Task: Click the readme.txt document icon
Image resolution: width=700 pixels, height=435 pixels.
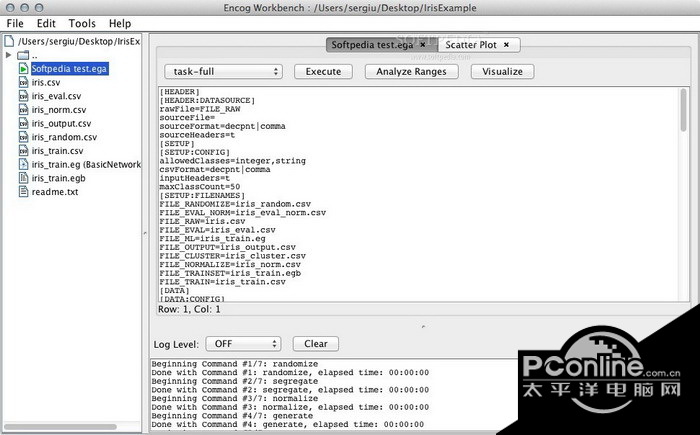Action: click(24, 192)
